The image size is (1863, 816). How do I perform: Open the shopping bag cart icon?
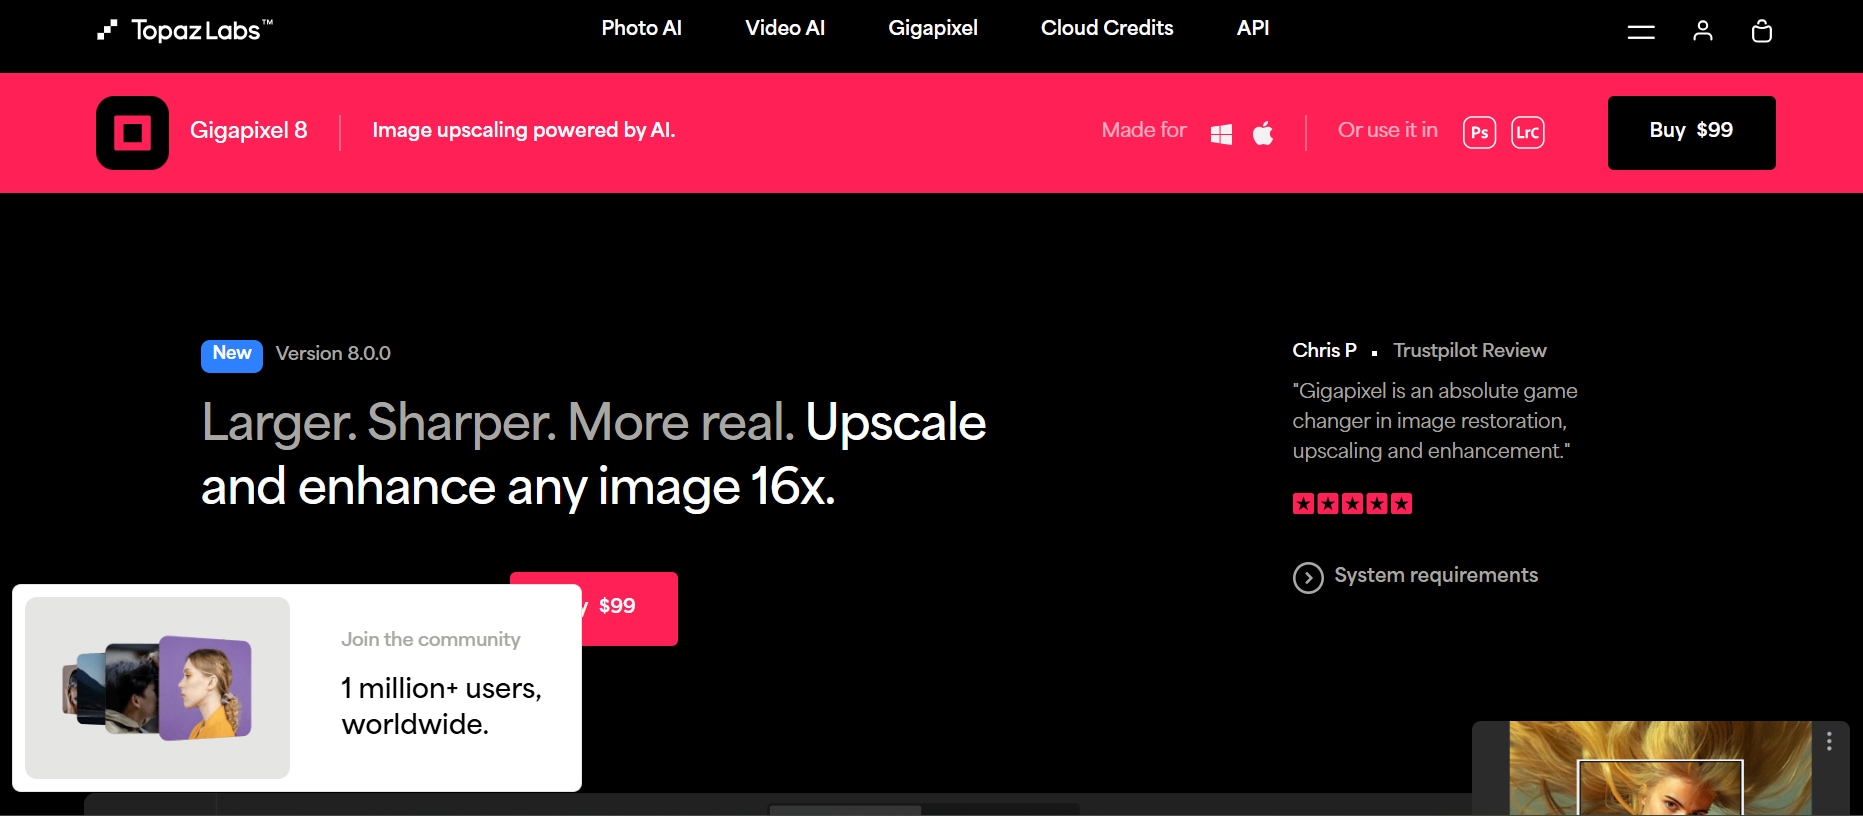click(1762, 32)
